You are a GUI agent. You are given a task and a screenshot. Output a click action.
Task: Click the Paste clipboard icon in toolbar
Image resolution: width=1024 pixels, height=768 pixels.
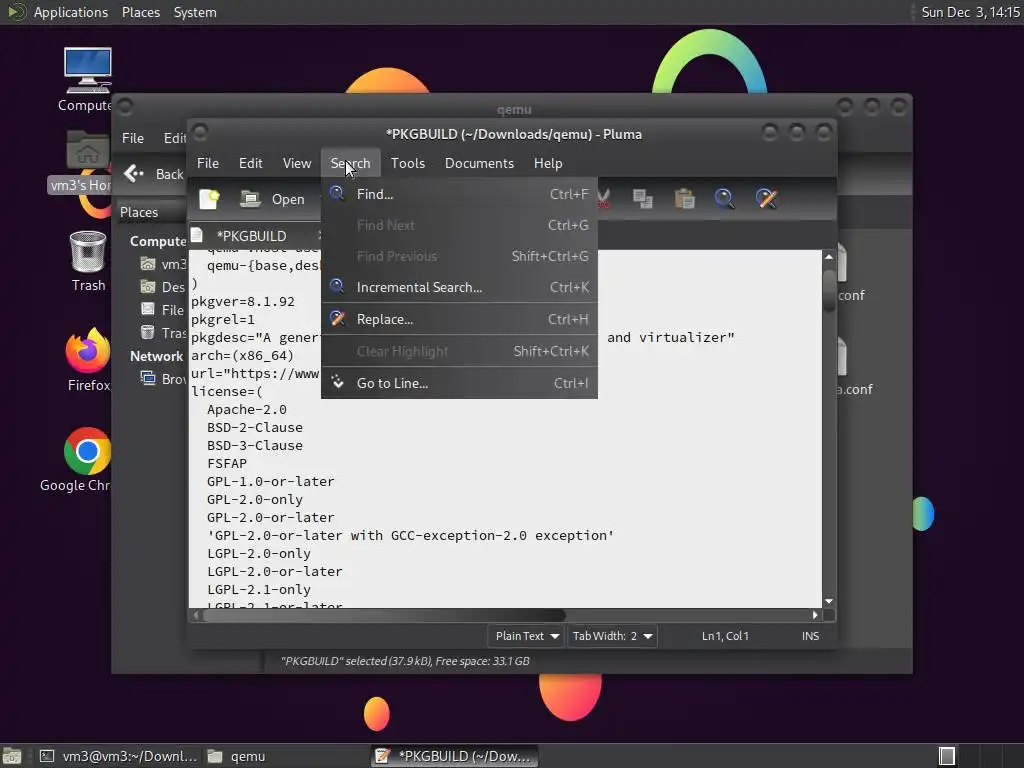click(684, 199)
